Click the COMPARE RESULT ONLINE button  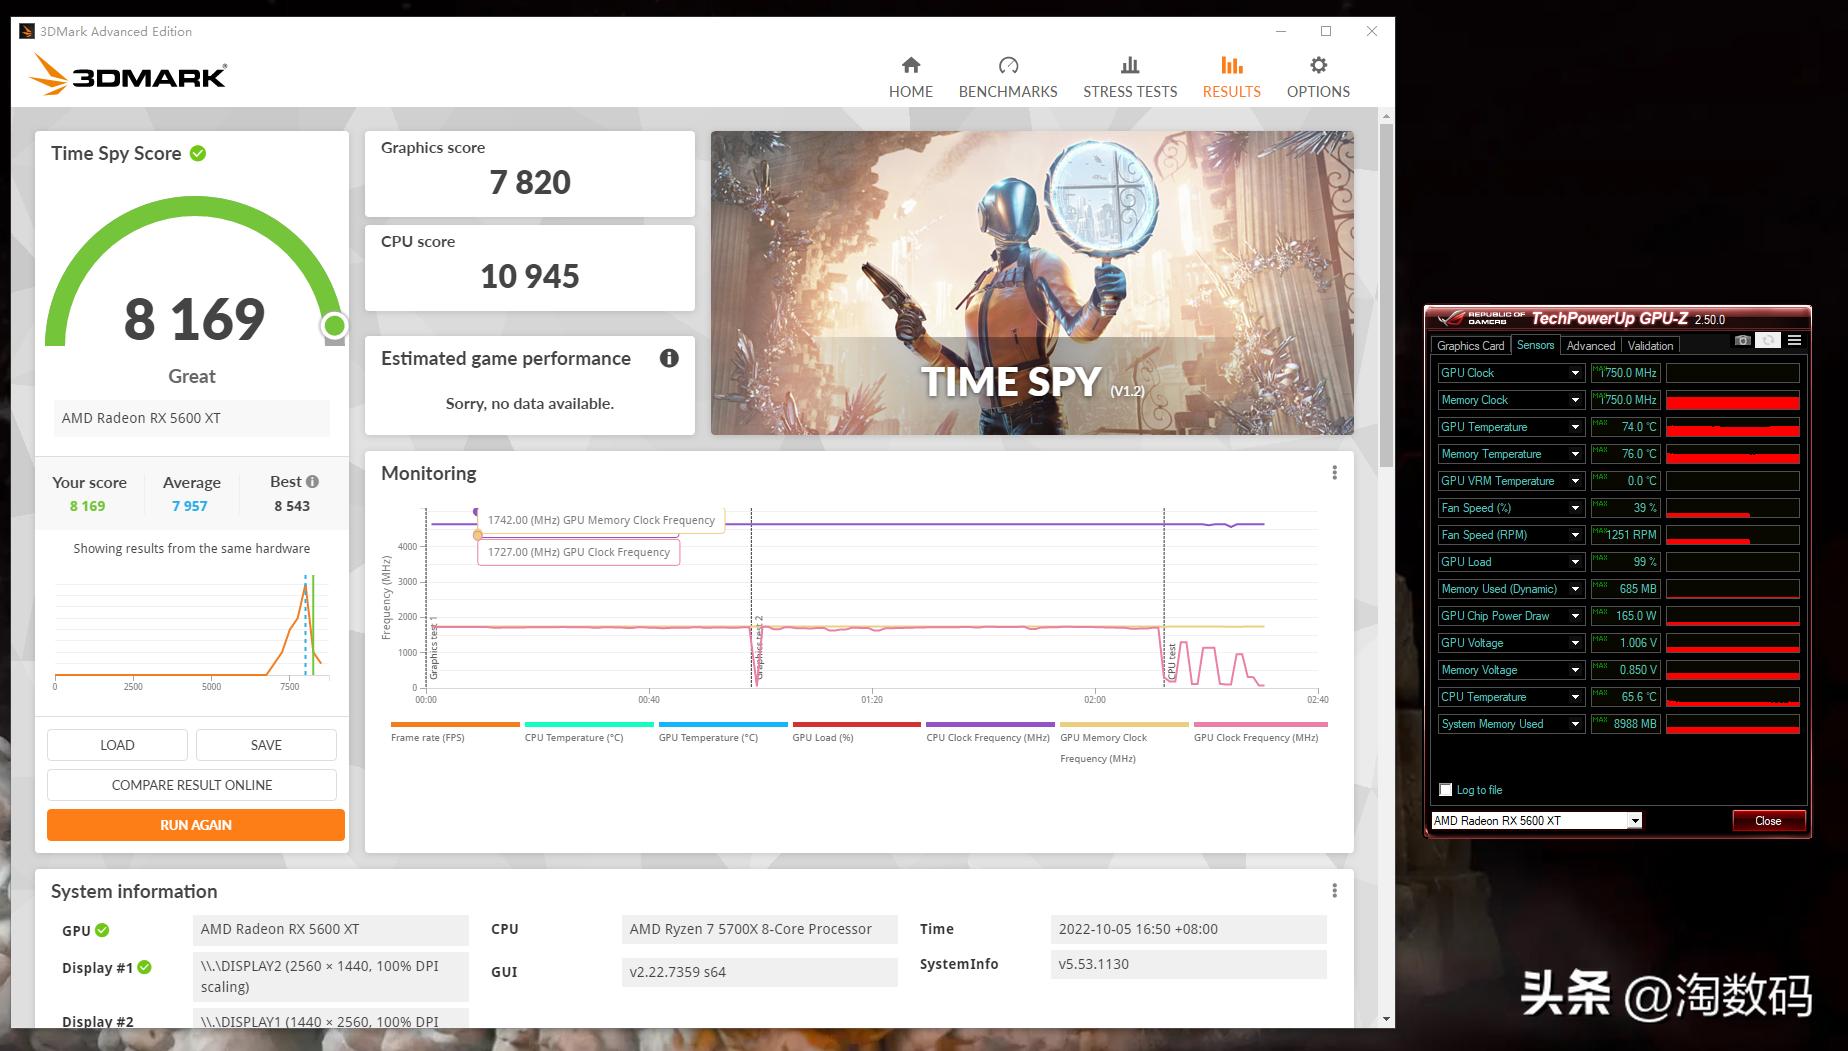[192, 785]
